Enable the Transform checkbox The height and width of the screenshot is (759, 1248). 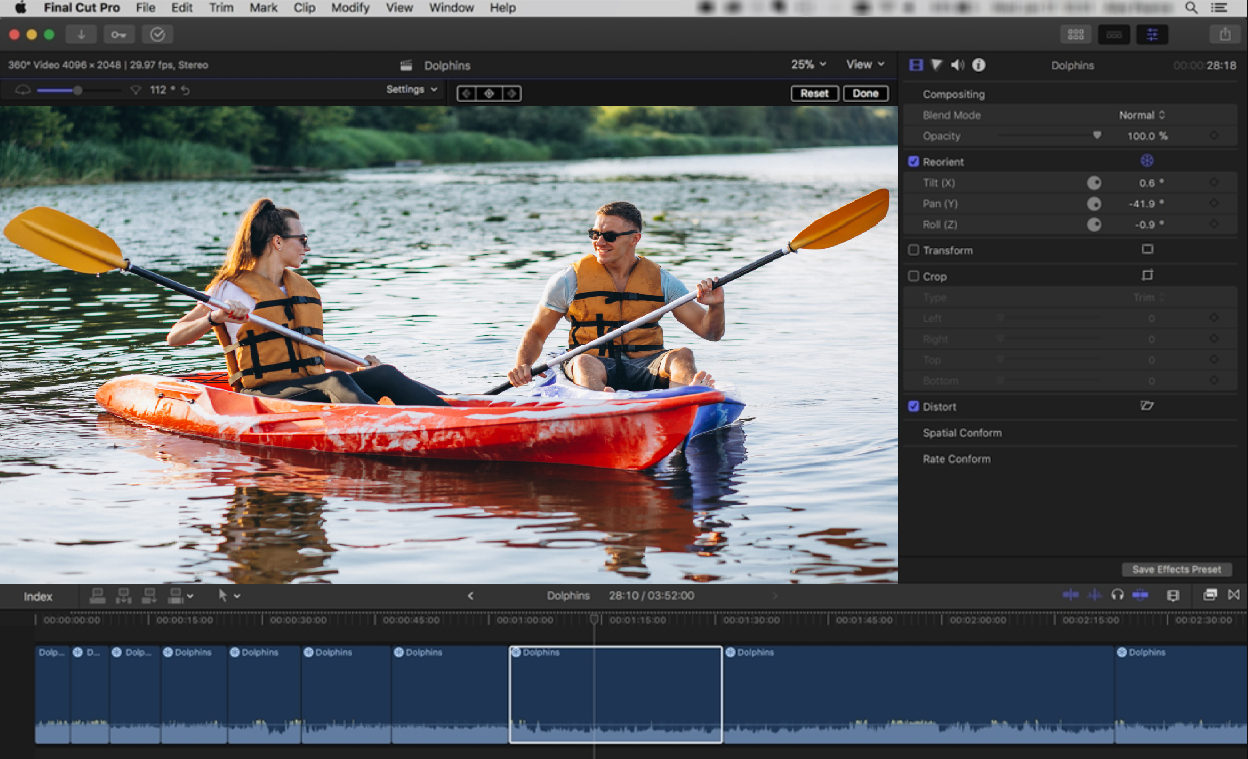(x=914, y=250)
